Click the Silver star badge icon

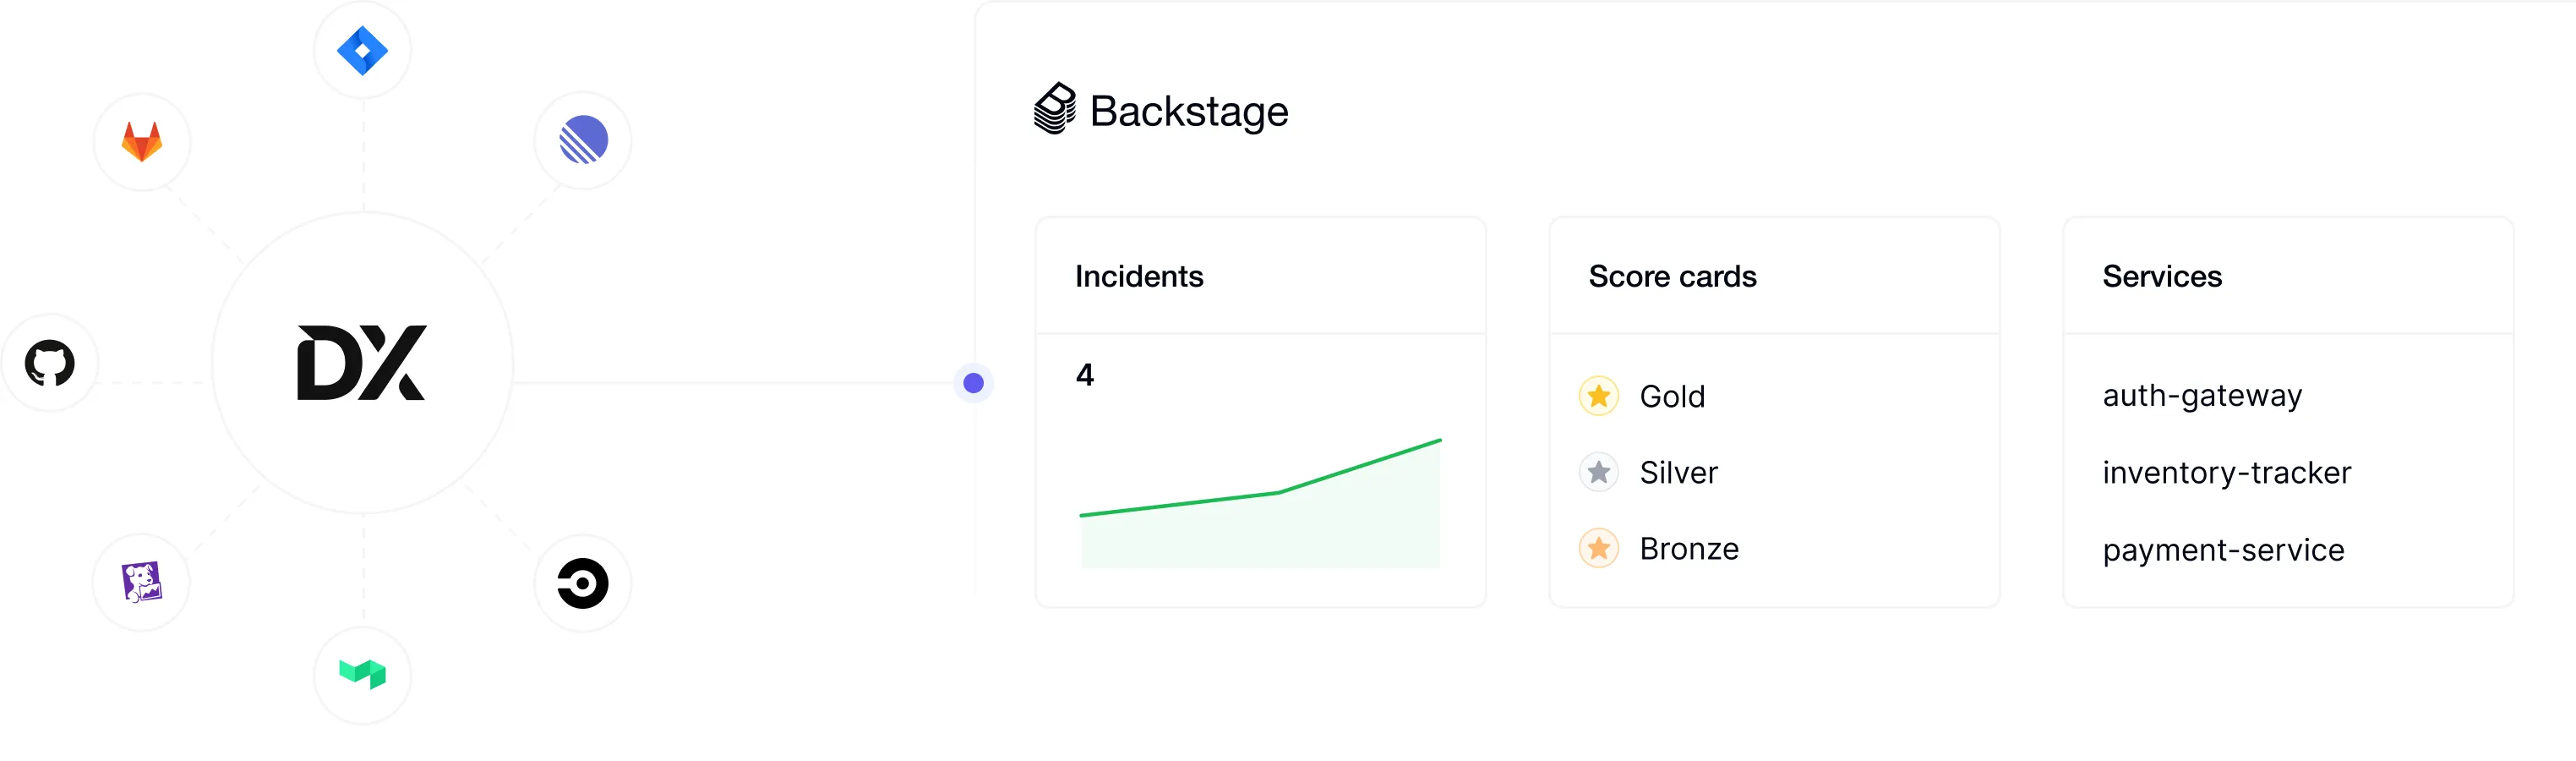tap(1599, 472)
